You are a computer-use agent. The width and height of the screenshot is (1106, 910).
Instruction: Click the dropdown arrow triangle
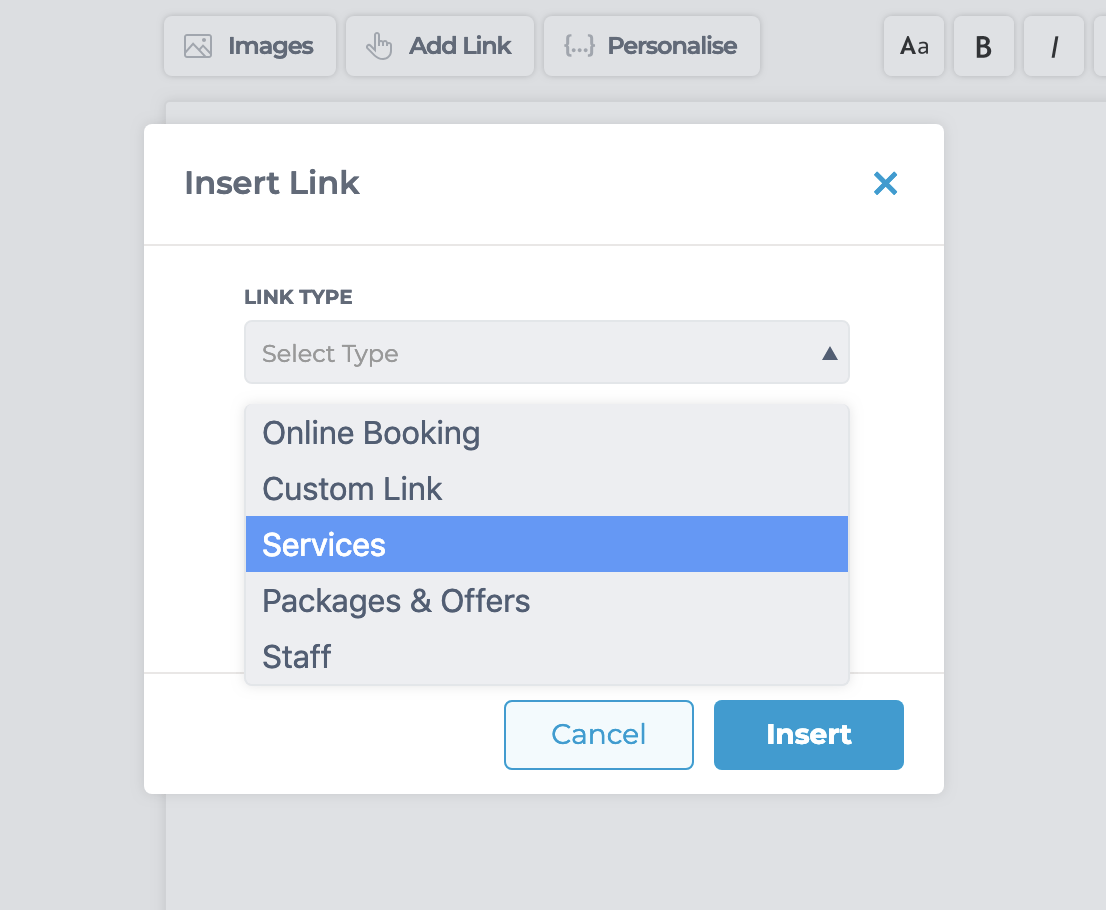830,353
